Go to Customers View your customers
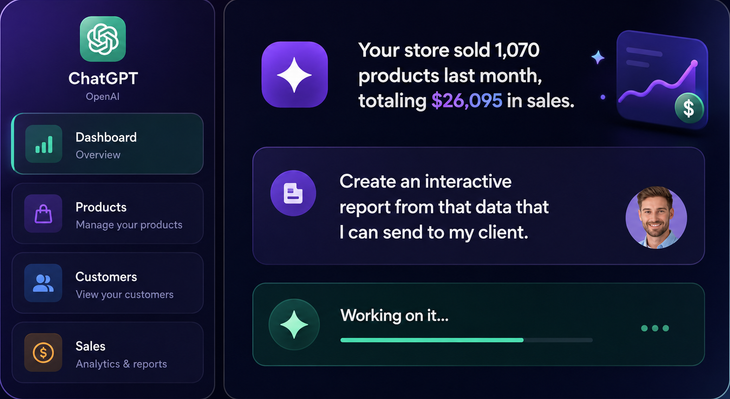The image size is (730, 399). click(x=108, y=283)
